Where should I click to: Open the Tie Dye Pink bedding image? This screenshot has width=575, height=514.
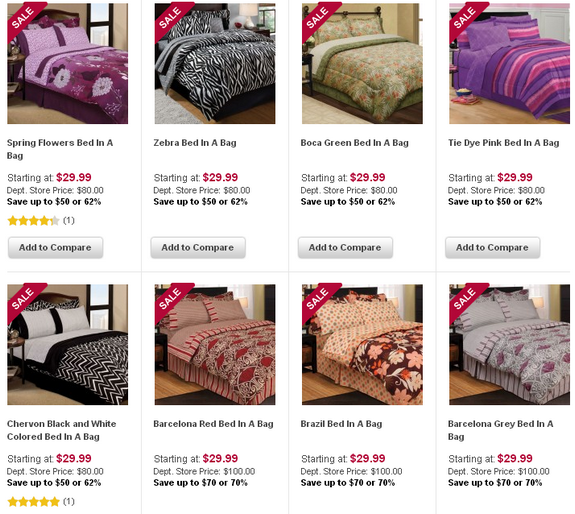click(509, 63)
